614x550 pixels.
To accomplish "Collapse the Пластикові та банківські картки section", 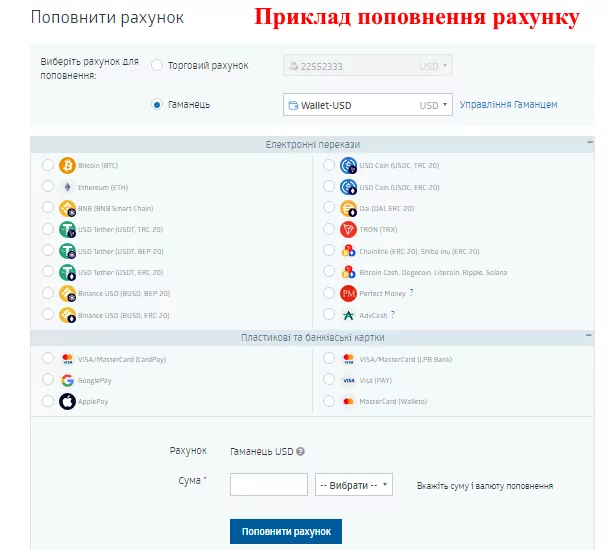I will (589, 335).
